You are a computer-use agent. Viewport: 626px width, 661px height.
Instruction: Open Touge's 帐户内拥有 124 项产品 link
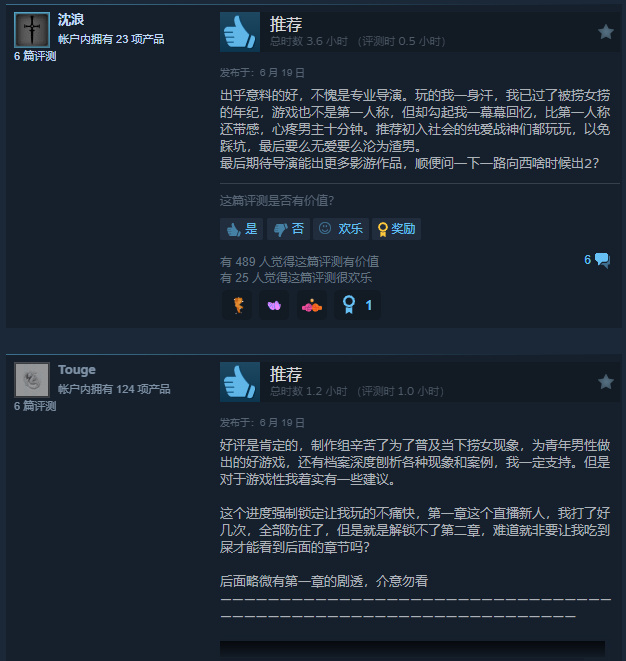click(x=114, y=389)
